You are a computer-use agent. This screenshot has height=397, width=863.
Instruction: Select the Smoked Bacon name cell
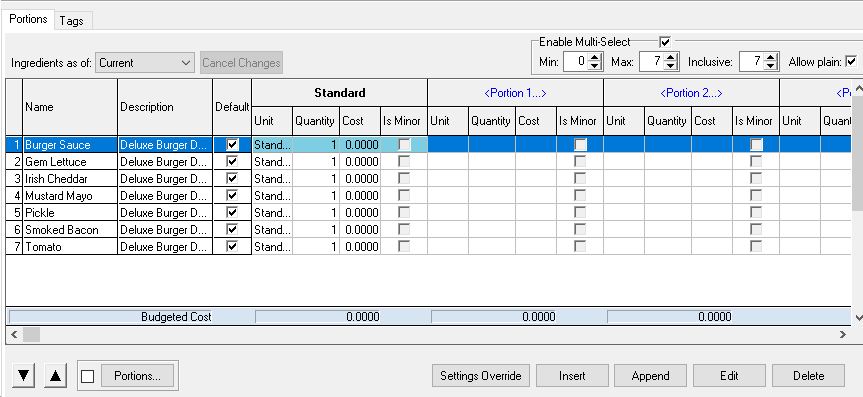70,230
